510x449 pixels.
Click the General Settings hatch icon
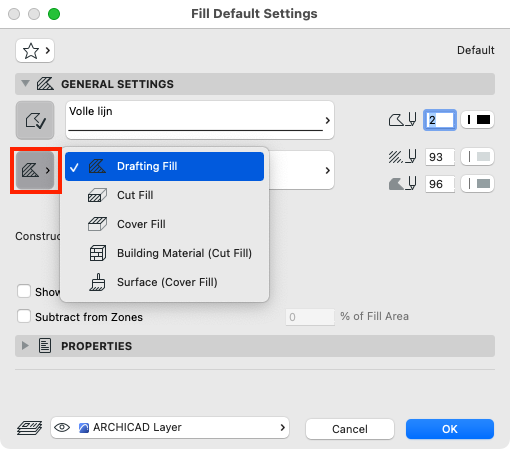(45, 84)
